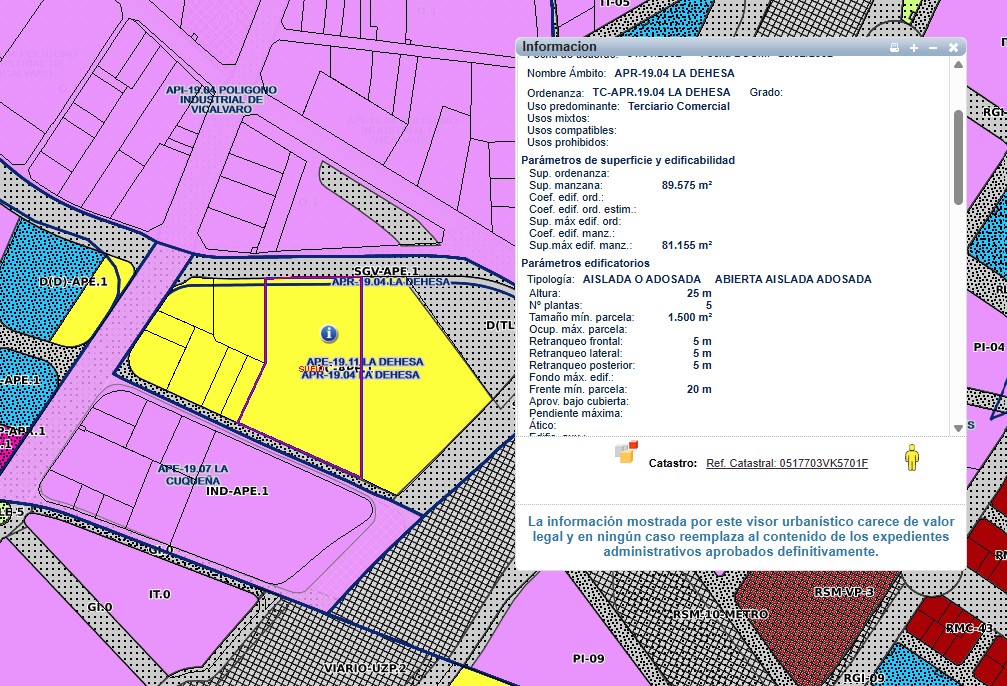
Task: Click the PI-09 zone label
Action: pyautogui.click(x=588, y=658)
